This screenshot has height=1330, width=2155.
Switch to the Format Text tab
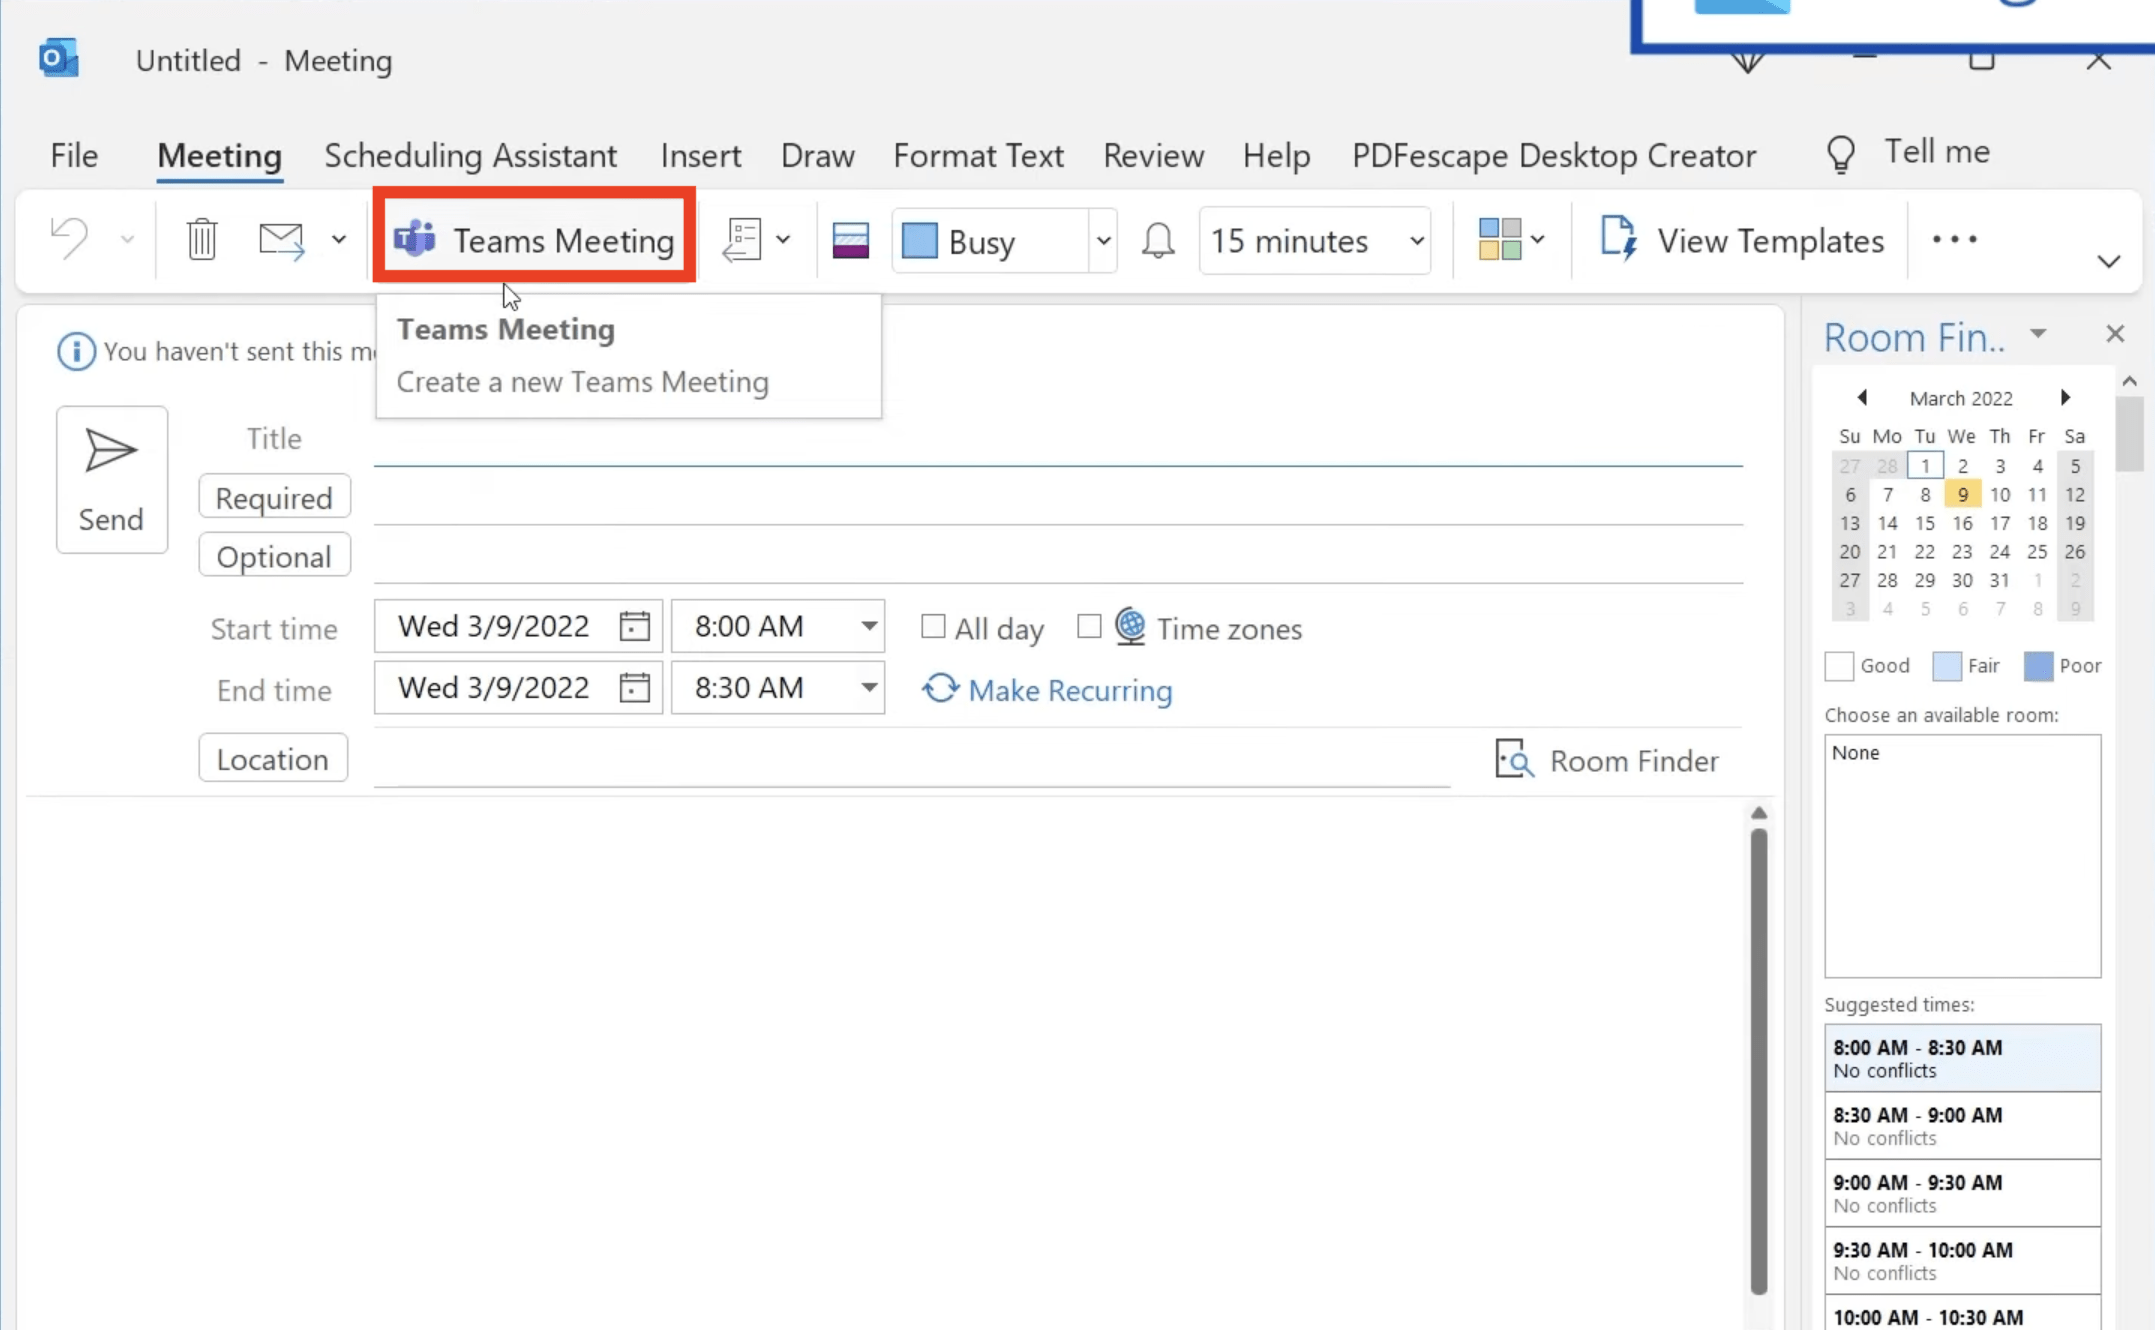click(x=978, y=156)
